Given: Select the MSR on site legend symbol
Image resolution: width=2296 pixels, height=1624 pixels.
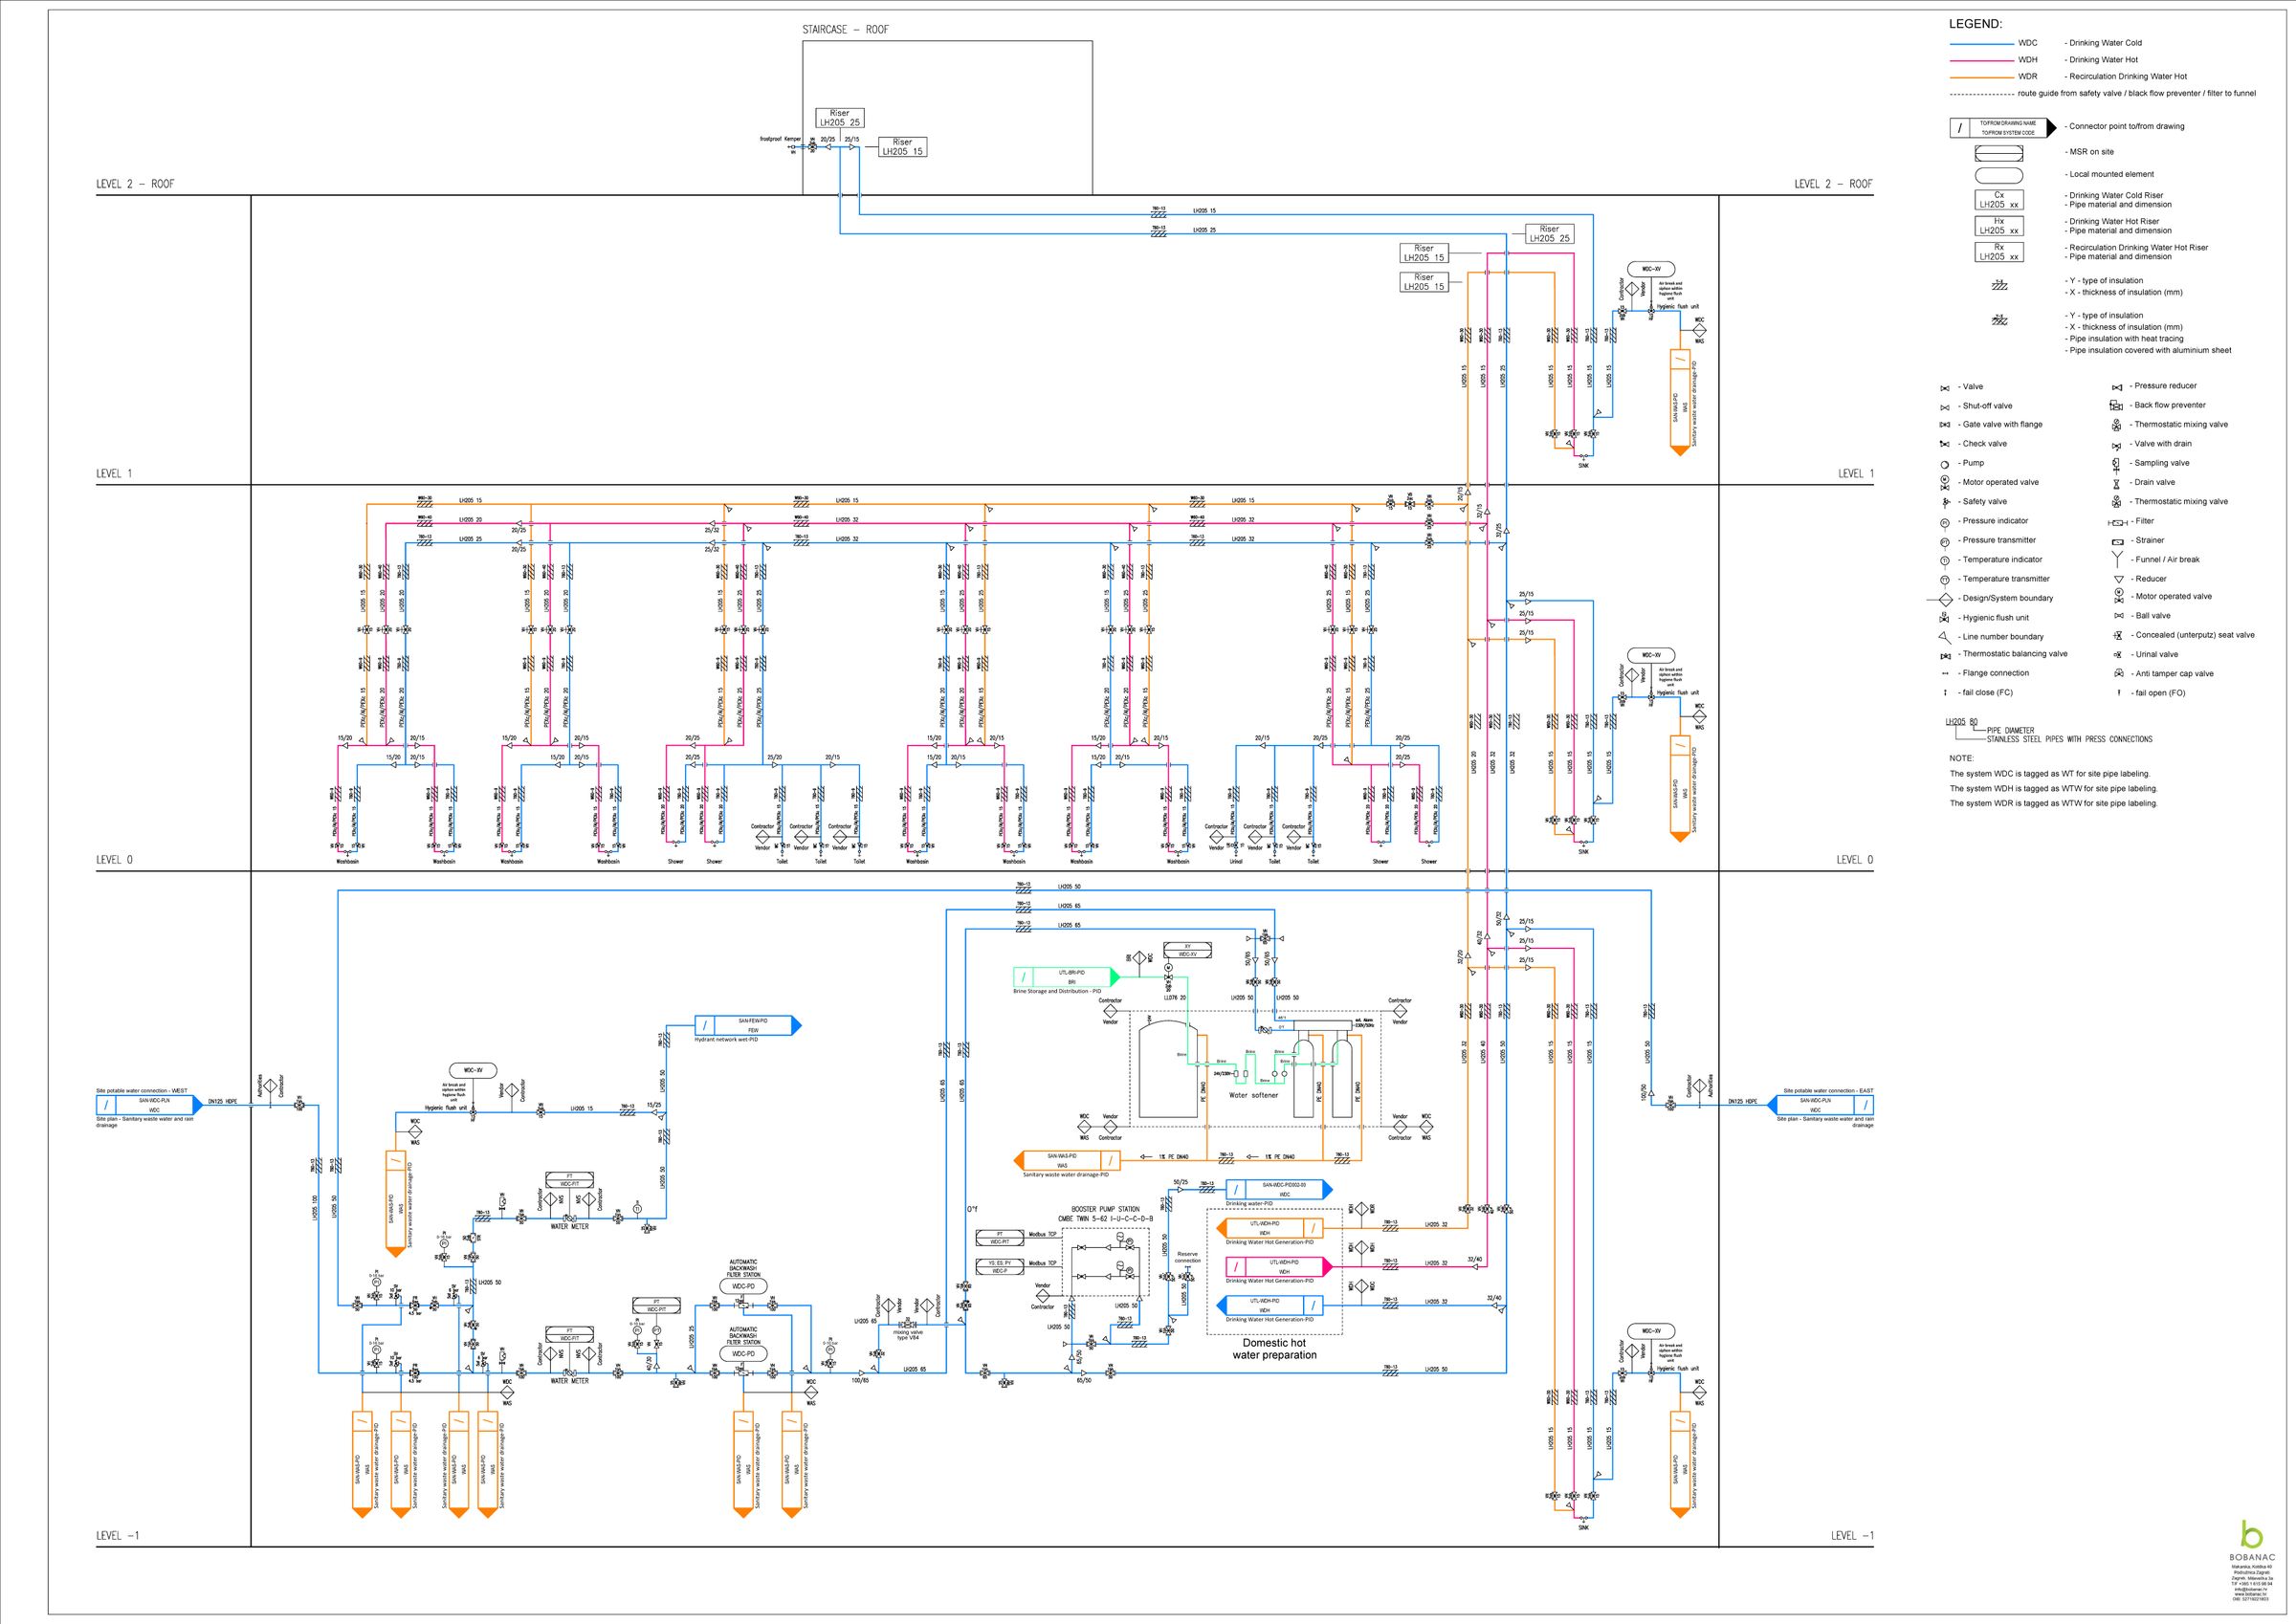Looking at the screenshot, I should click(x=1998, y=153).
